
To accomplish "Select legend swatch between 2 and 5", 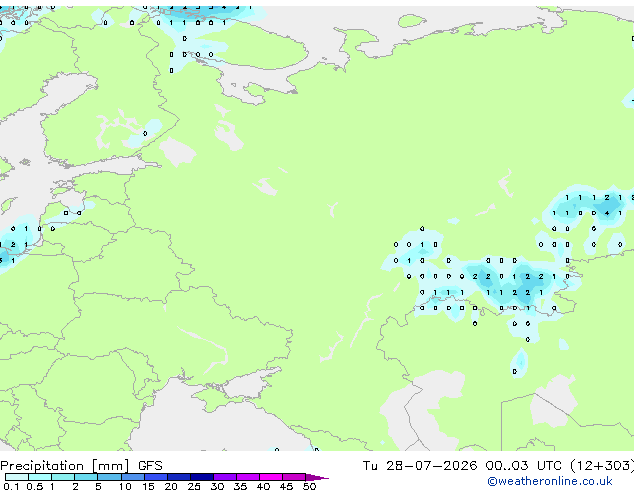I will click(86, 477).
